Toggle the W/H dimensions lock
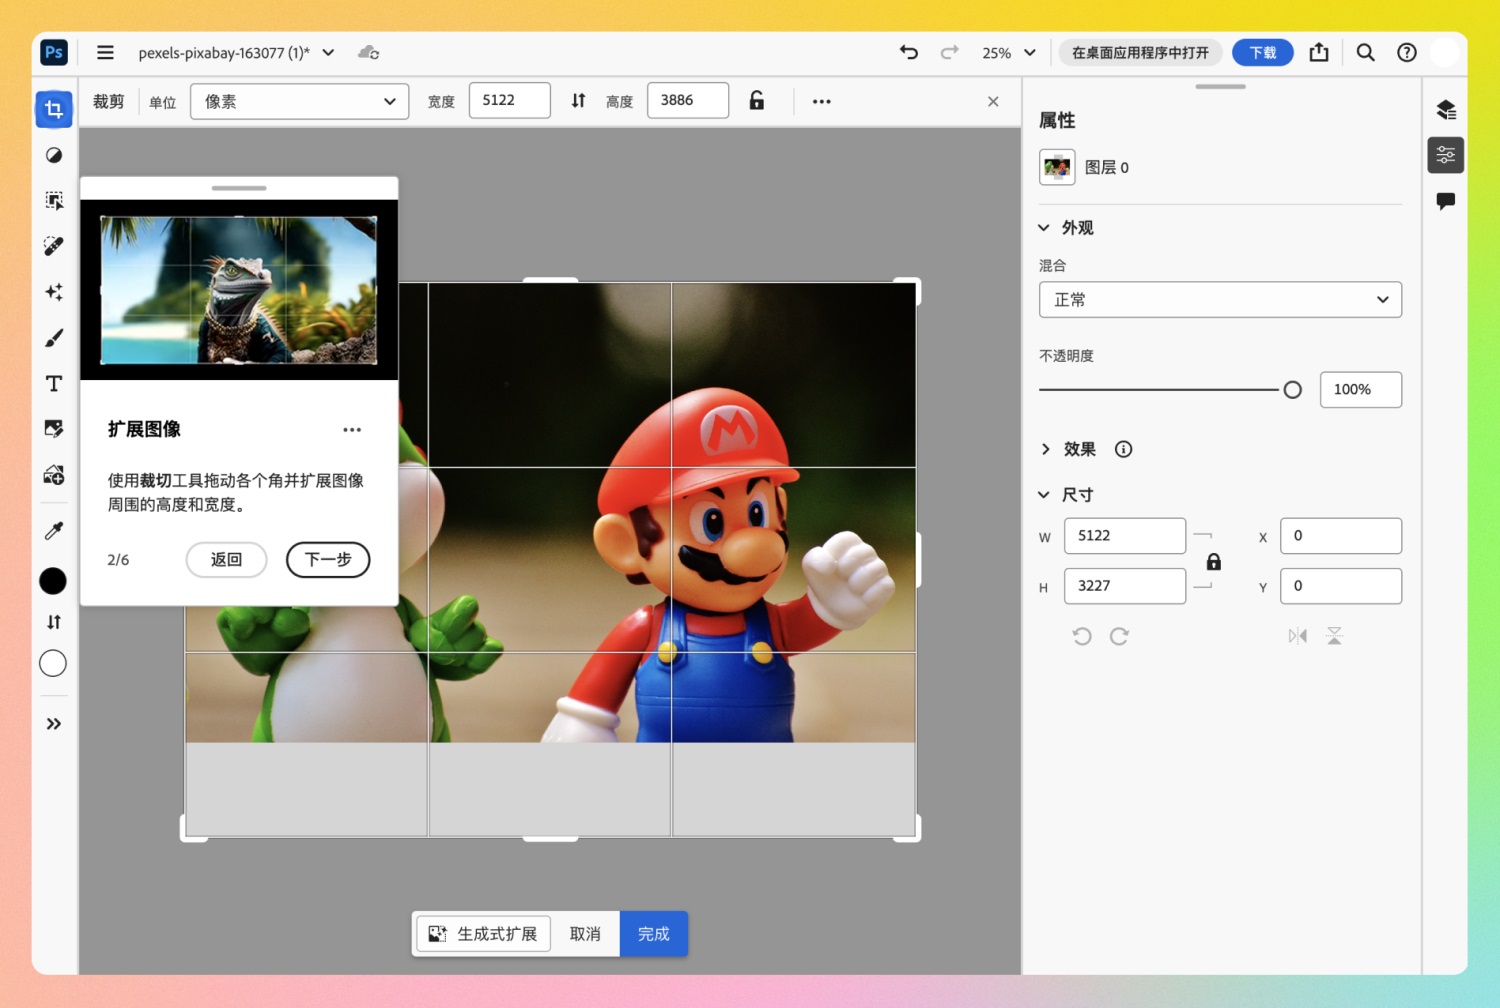Screen dimensions: 1500x1008 coord(1214,561)
